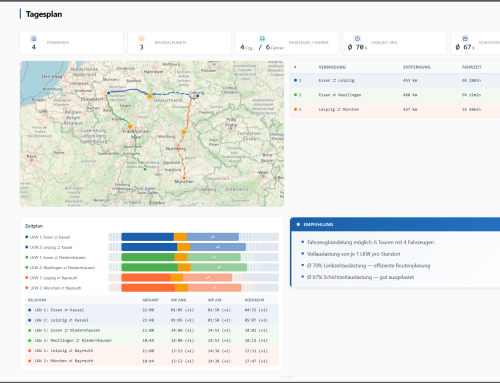The height and width of the screenshot is (383, 500).
Task: Click the VERBINDUNG column header
Action: tap(332, 67)
